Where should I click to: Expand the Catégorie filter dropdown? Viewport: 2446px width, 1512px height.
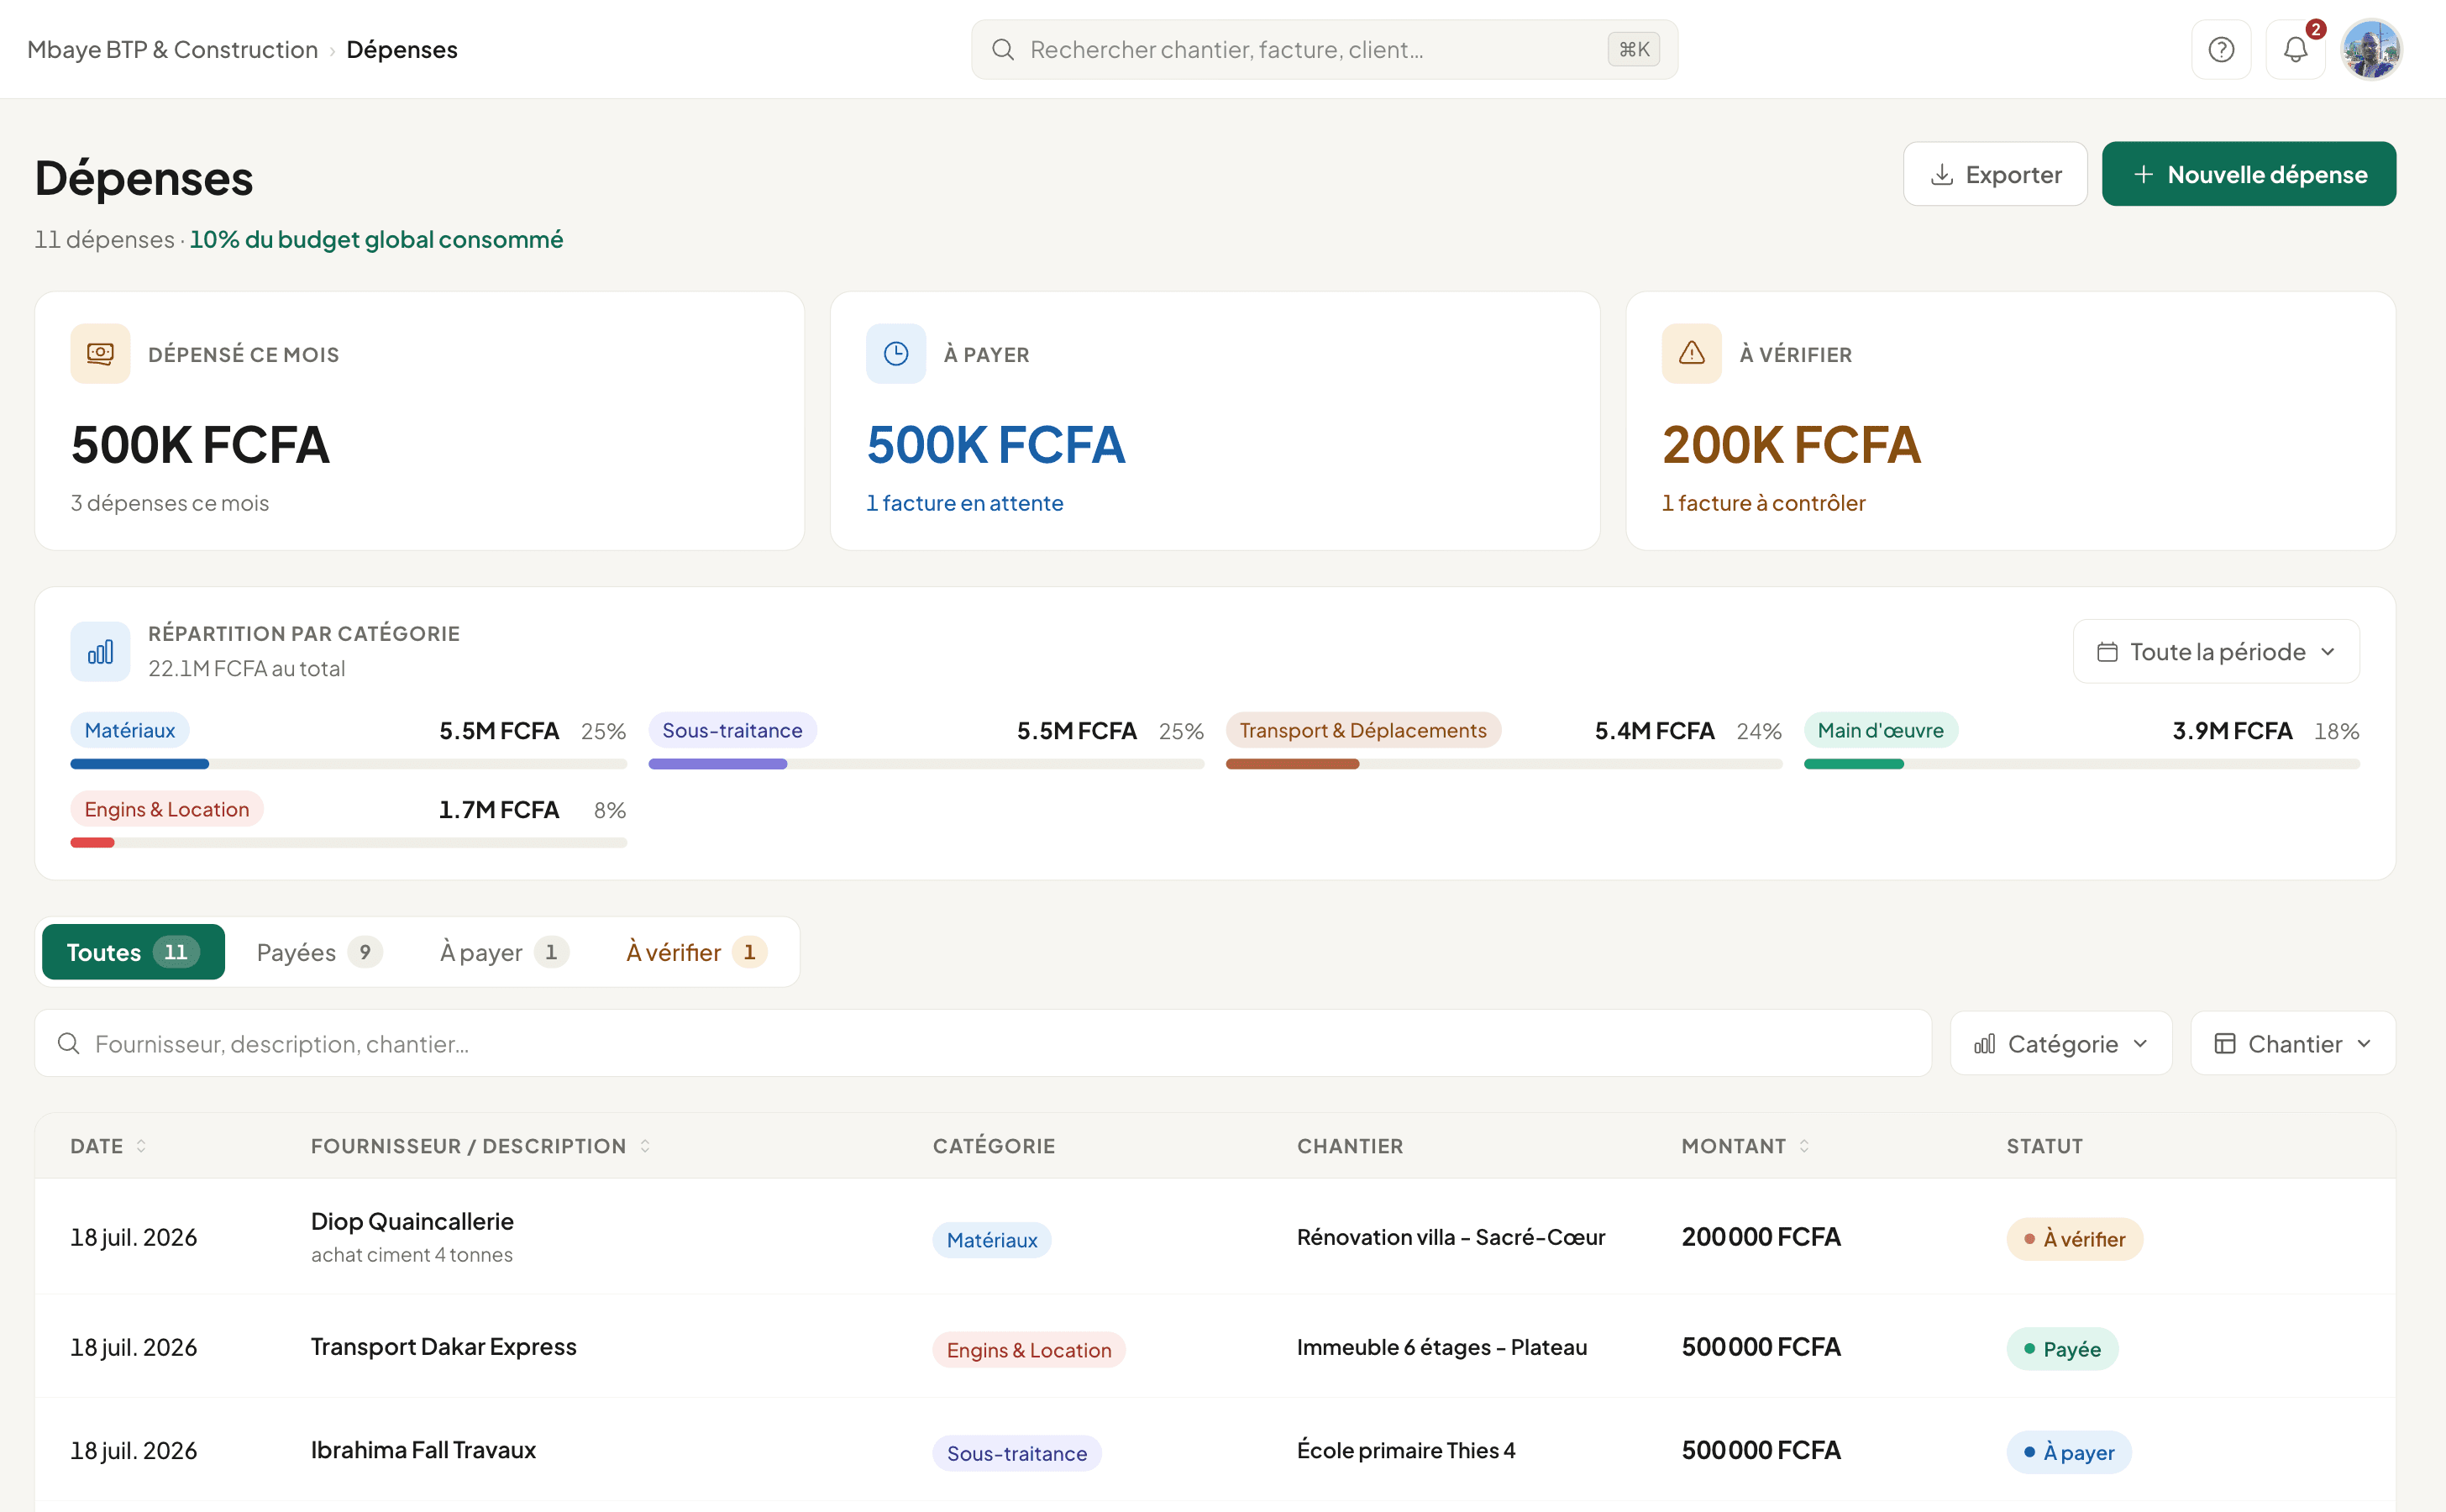coord(2061,1044)
